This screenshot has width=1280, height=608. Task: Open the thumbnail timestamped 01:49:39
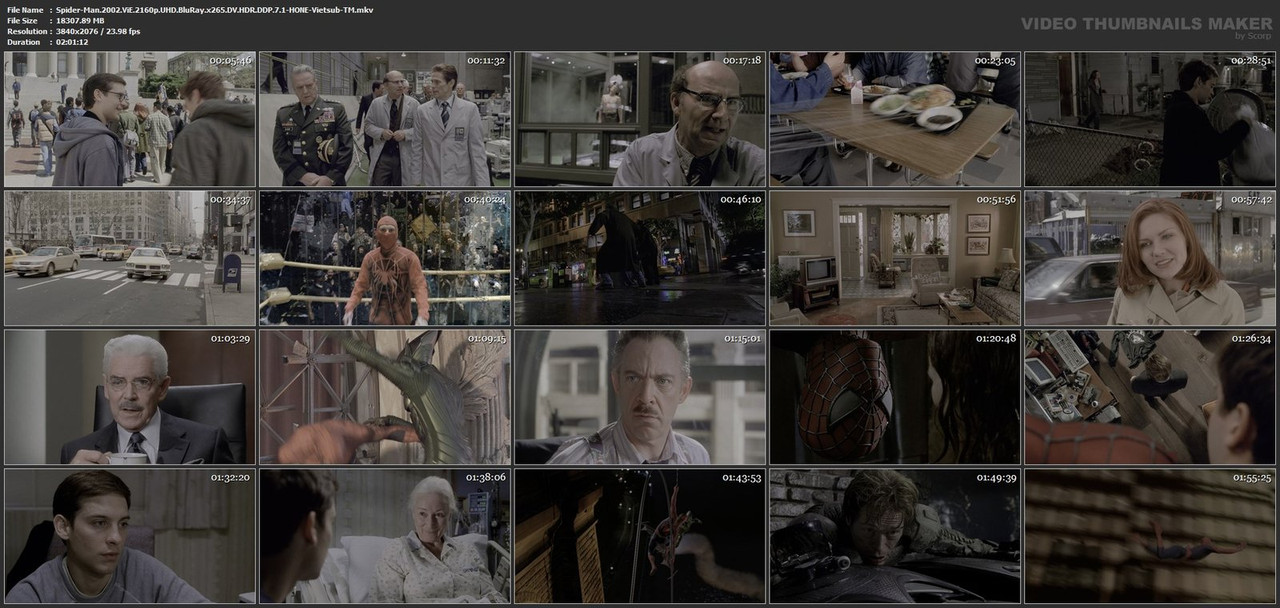pos(895,536)
